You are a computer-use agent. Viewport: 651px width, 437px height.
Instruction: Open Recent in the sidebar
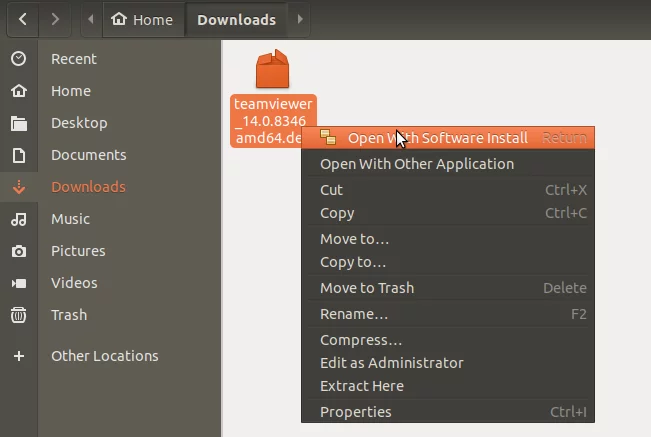[x=74, y=59]
